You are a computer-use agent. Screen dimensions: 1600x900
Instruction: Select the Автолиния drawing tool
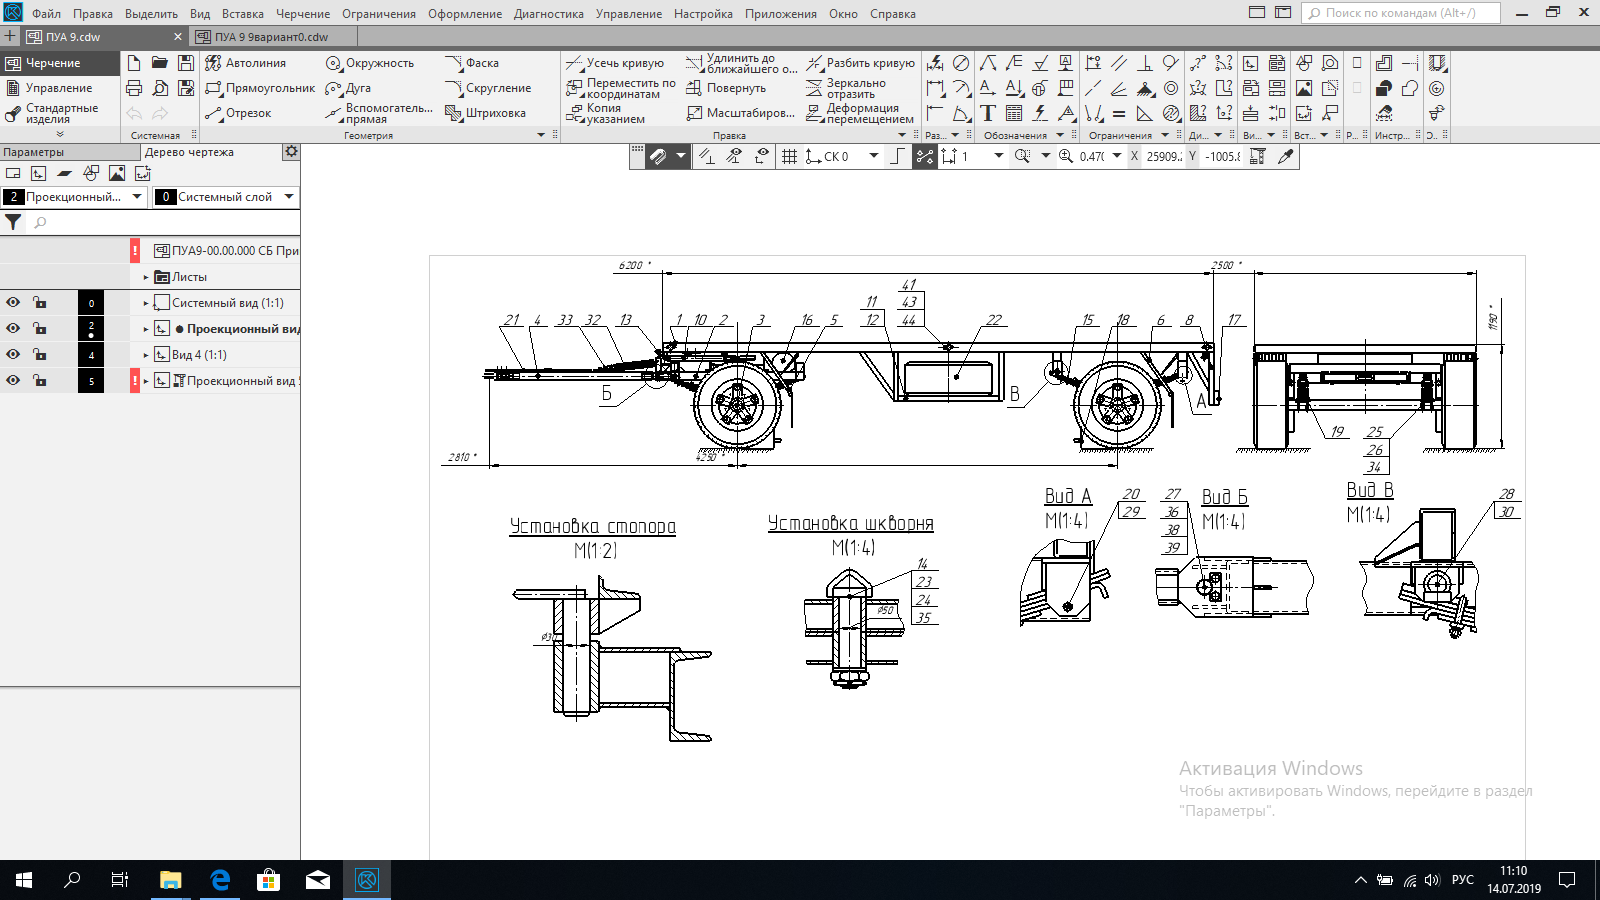[x=246, y=63]
